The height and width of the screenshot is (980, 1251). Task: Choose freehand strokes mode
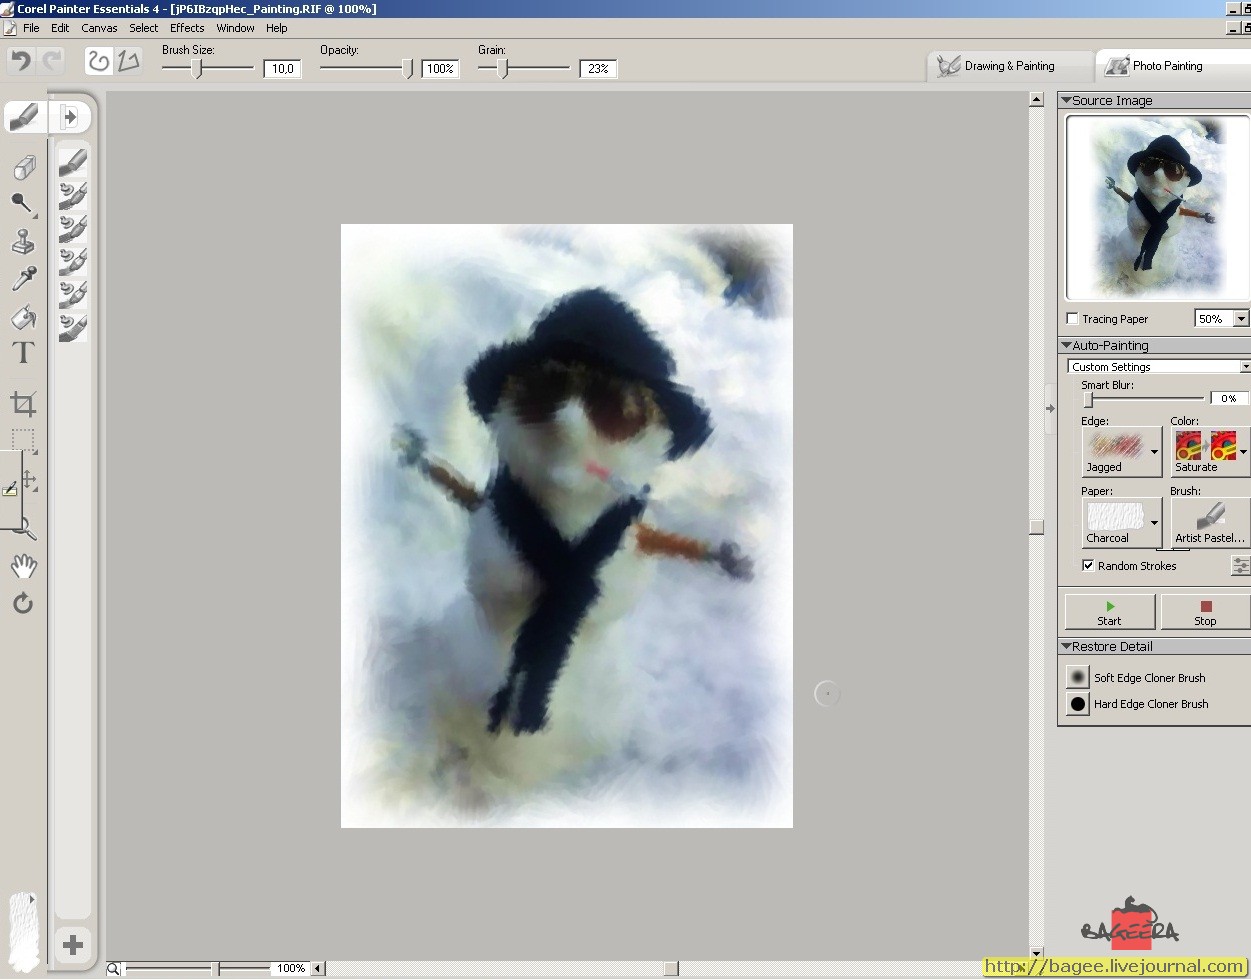click(x=98, y=61)
